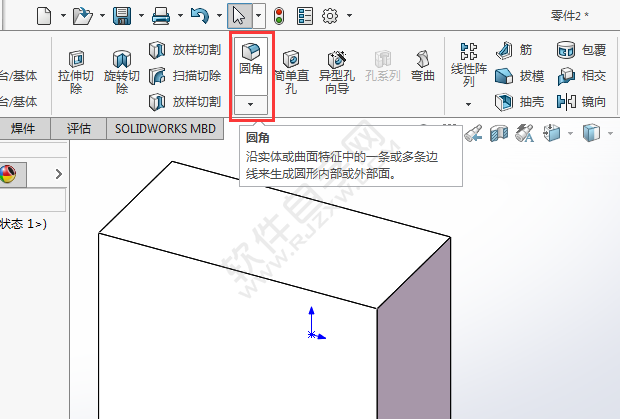Screen dimensions: 620x419
Task: Undo the last action
Action: (200, 16)
